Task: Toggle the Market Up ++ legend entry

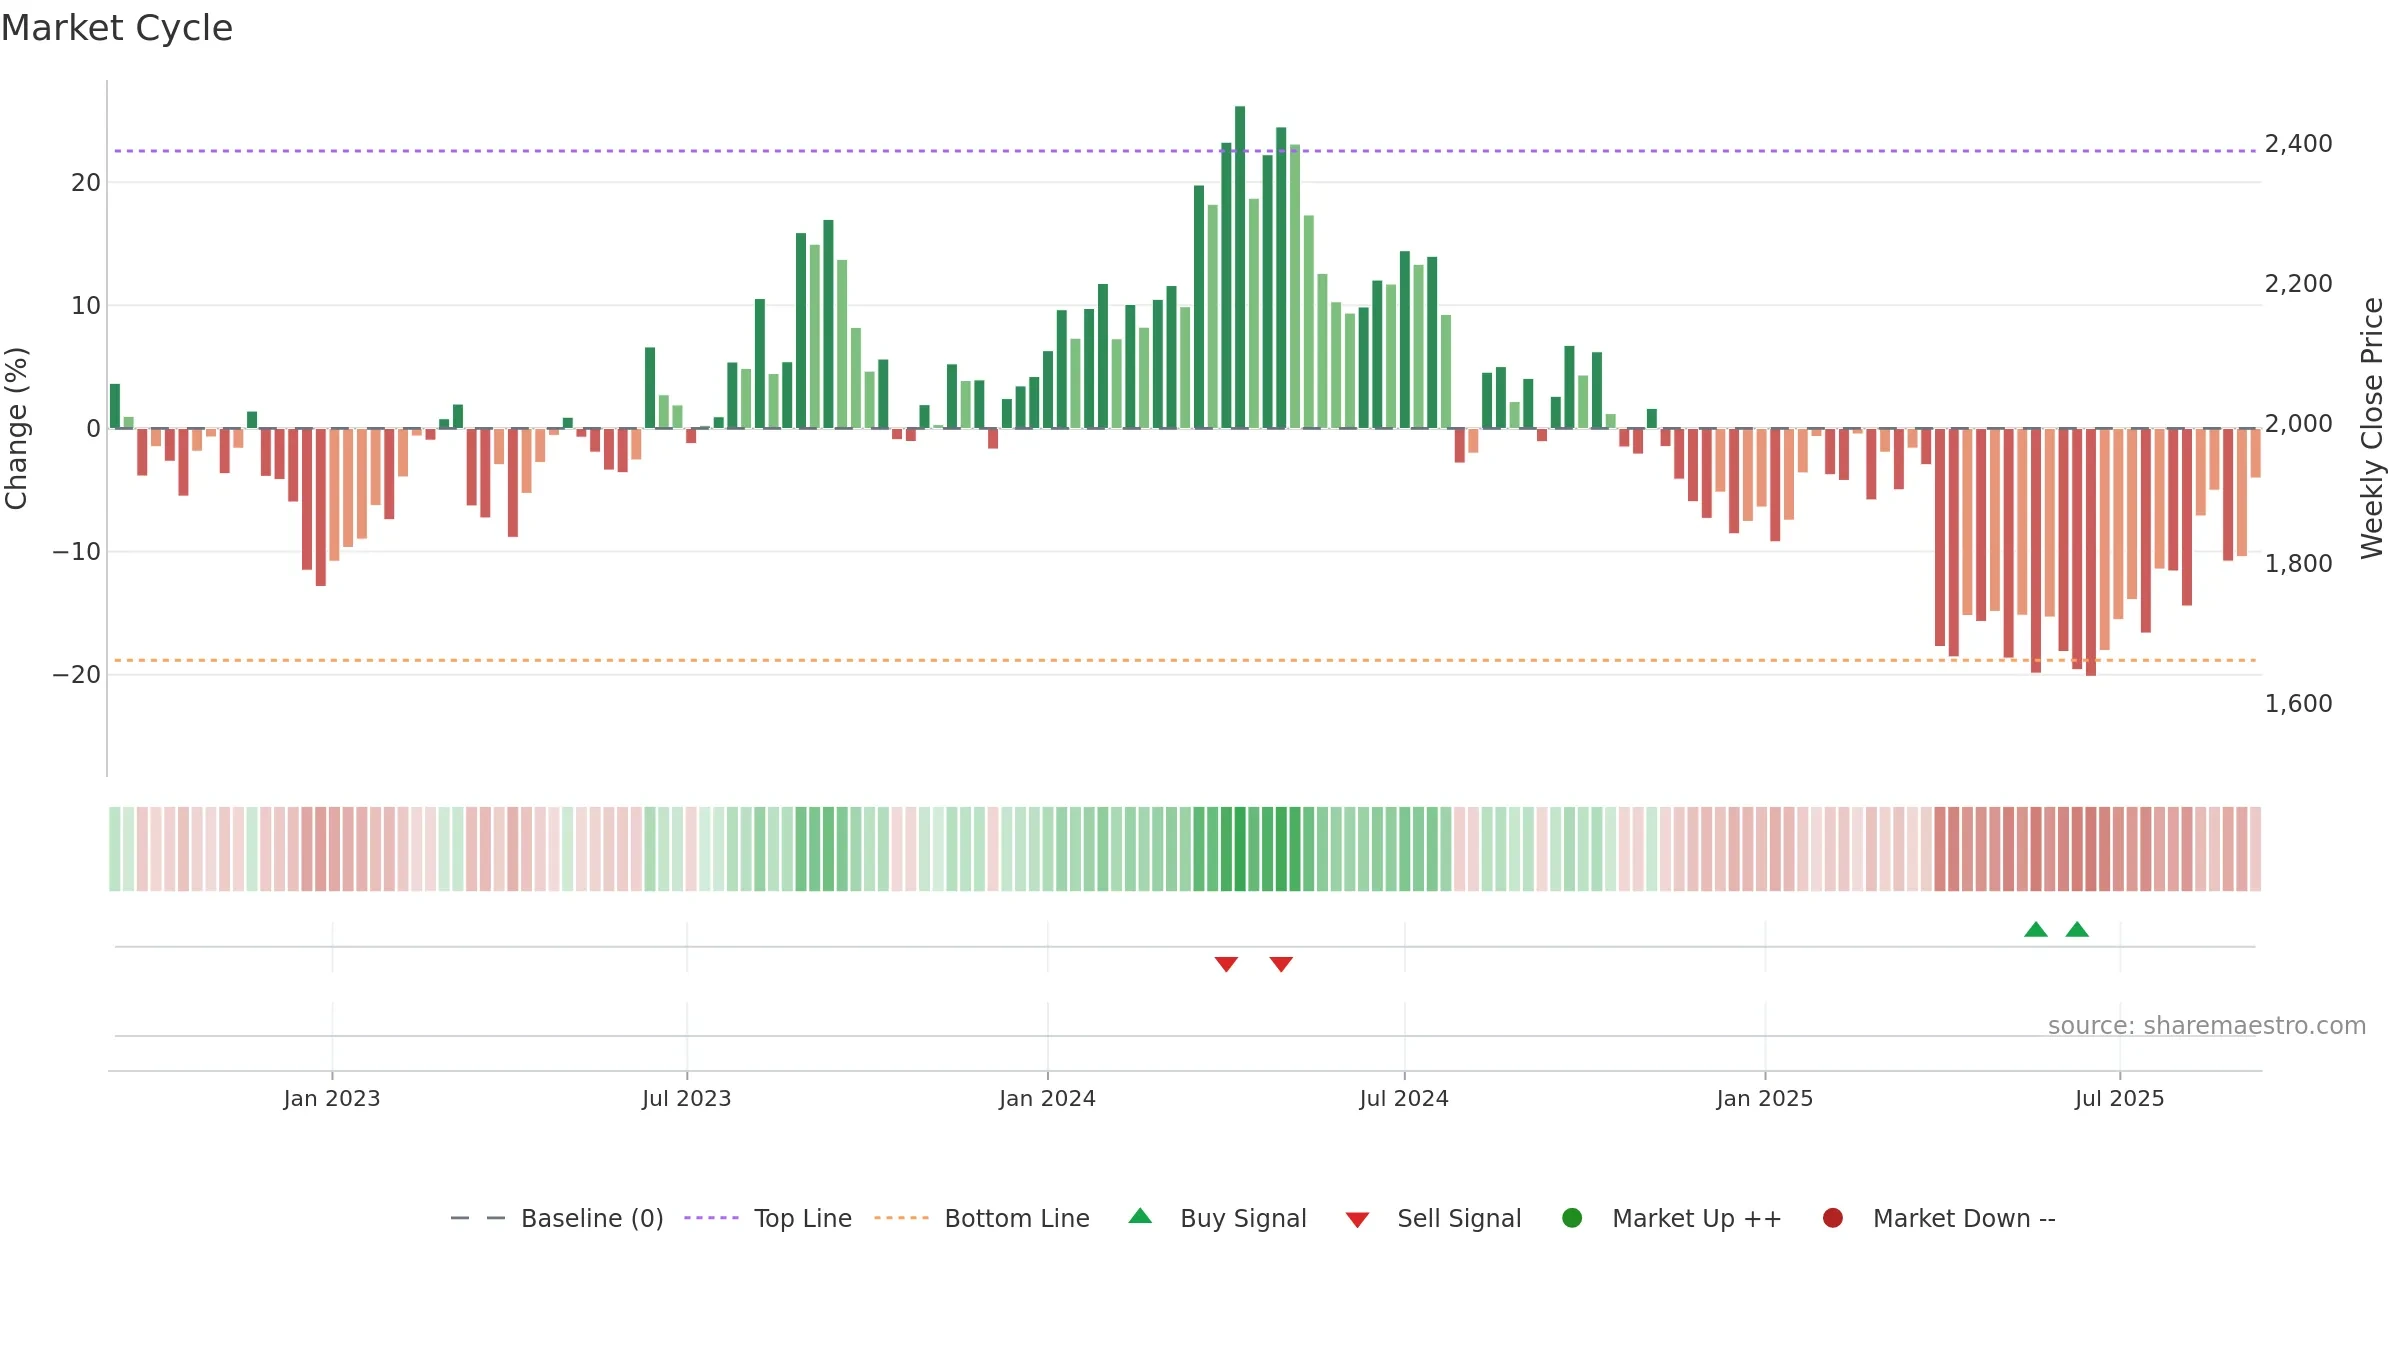Action: coord(1672,1218)
